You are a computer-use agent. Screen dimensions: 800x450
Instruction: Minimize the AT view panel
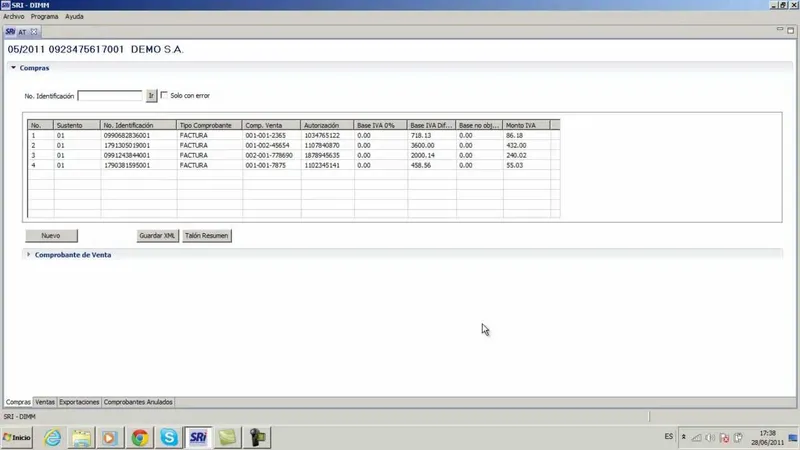coord(780,30)
